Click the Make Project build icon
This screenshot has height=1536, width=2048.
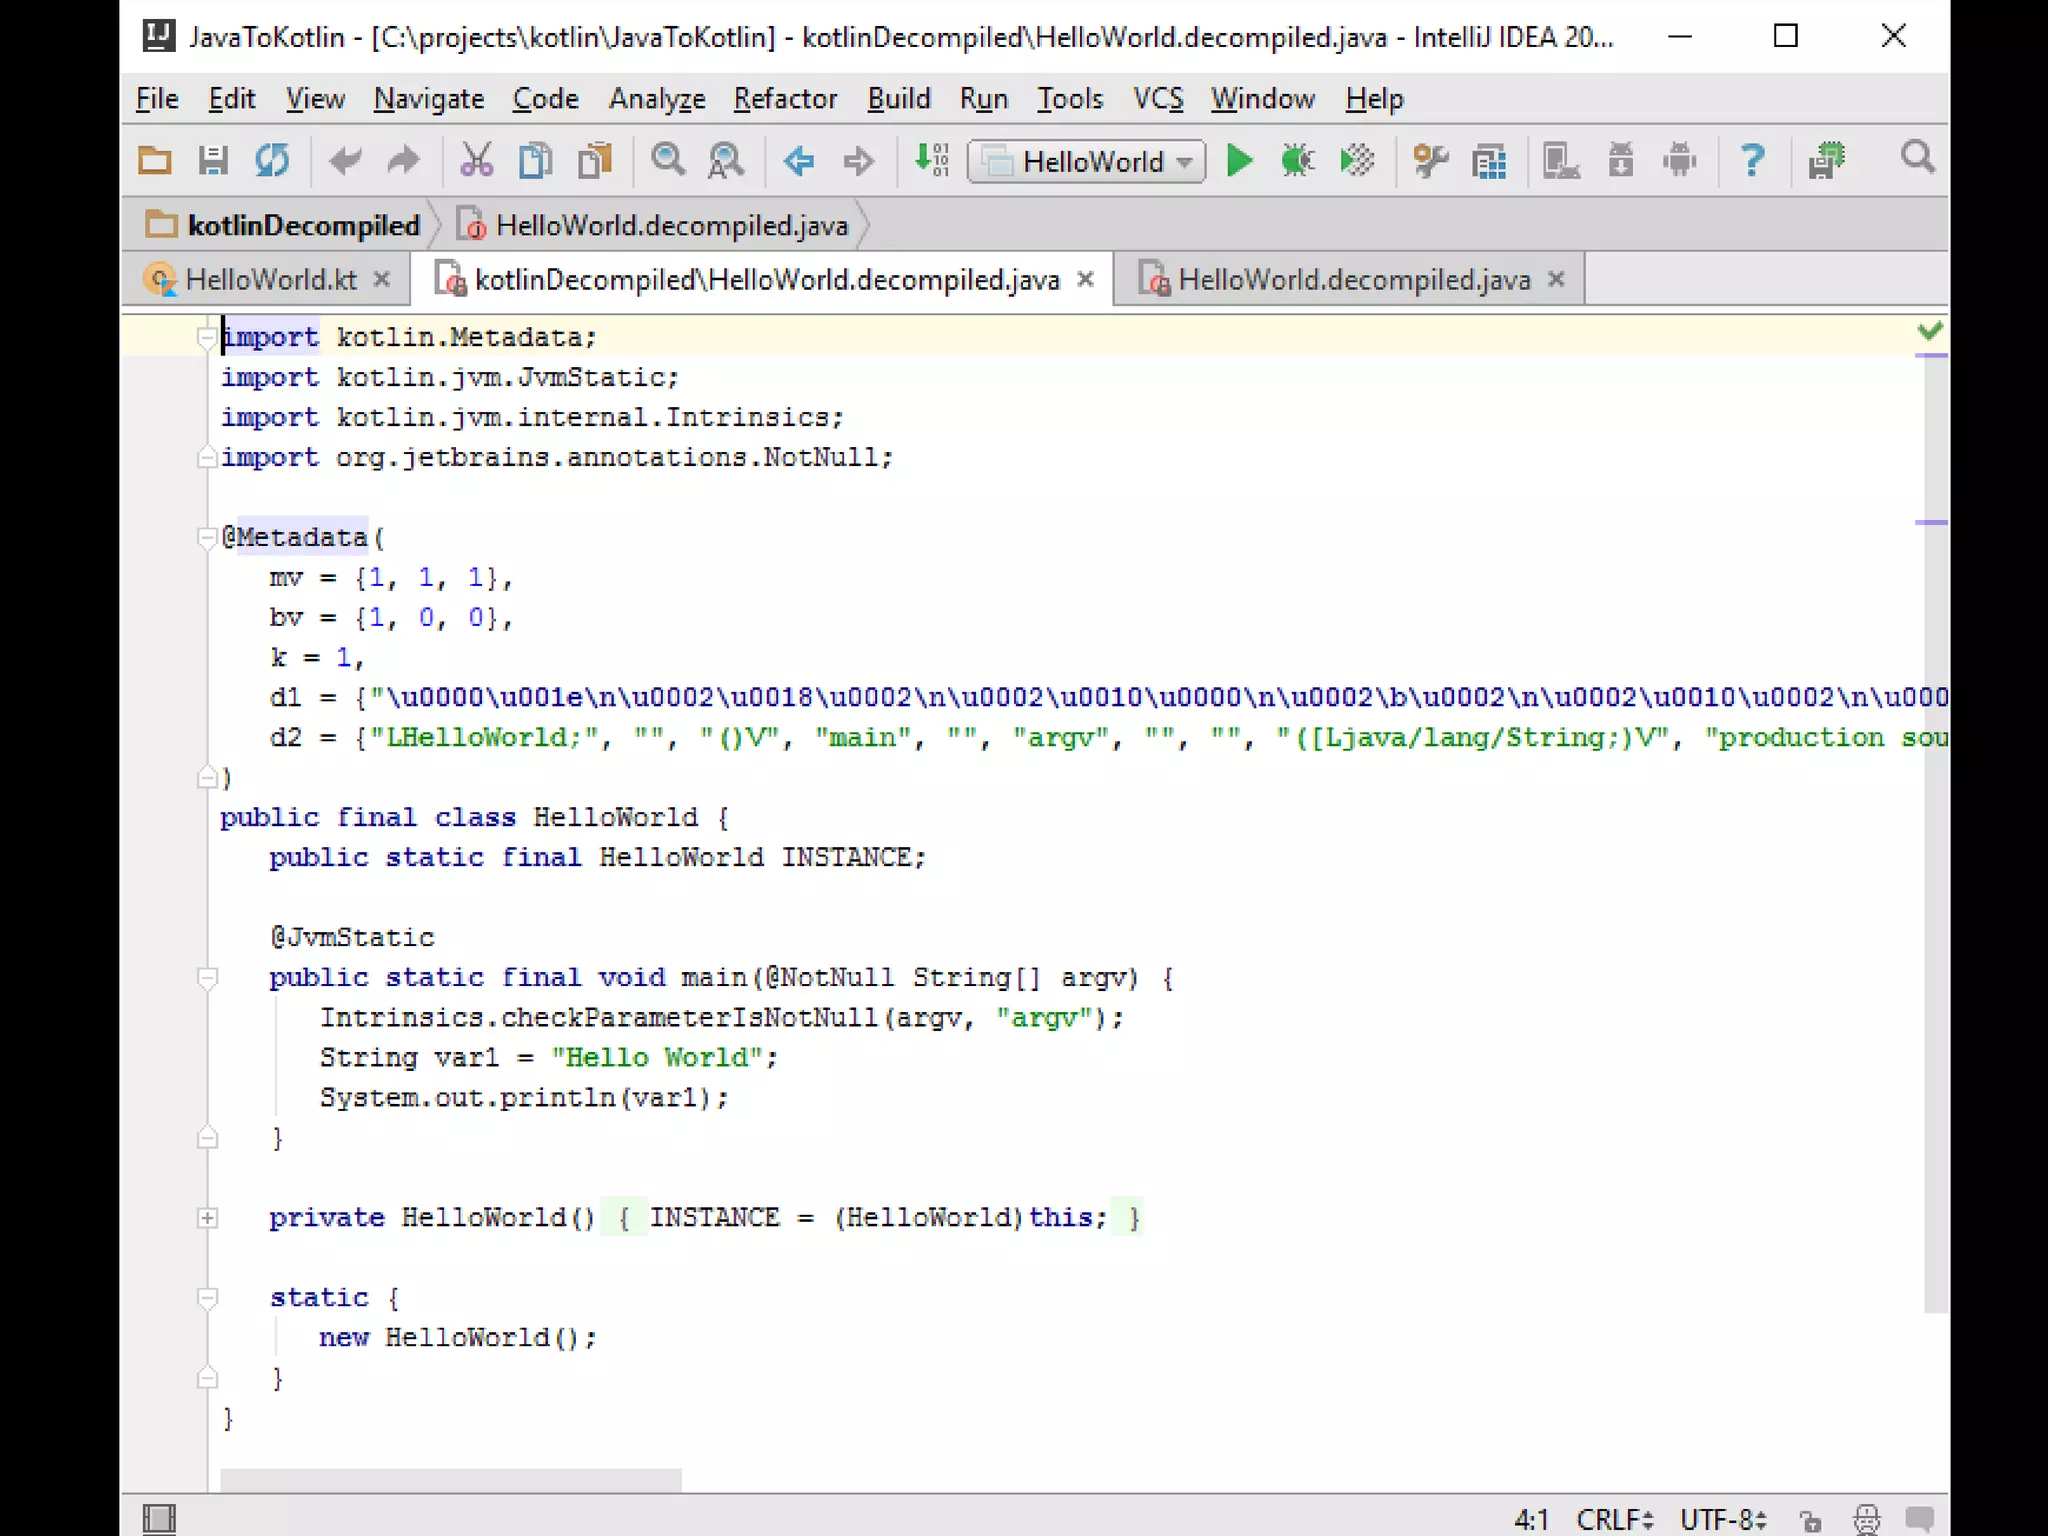(931, 161)
